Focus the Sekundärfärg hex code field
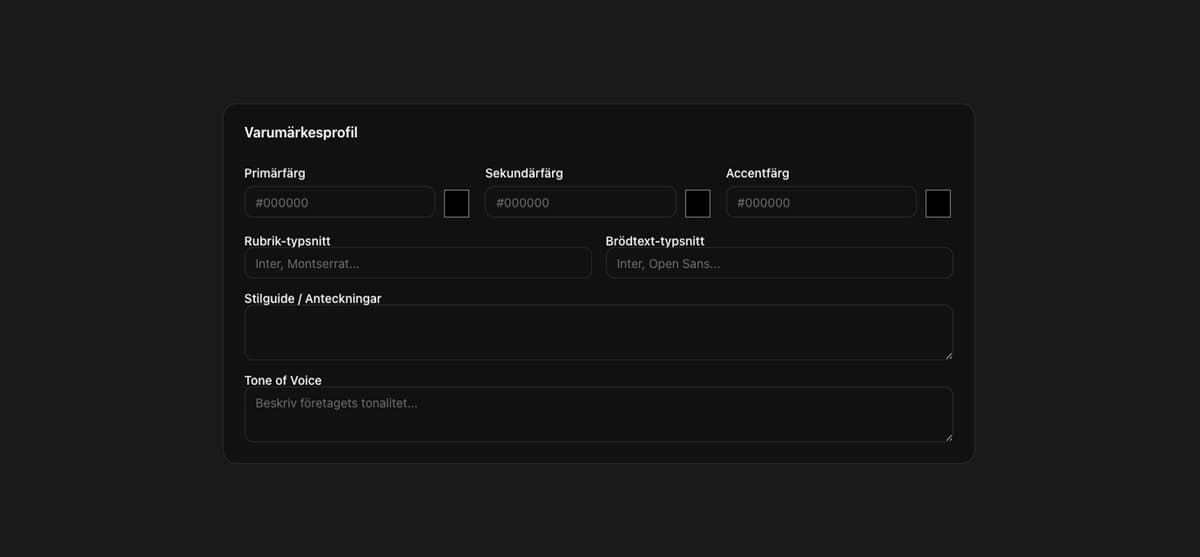 pos(580,202)
